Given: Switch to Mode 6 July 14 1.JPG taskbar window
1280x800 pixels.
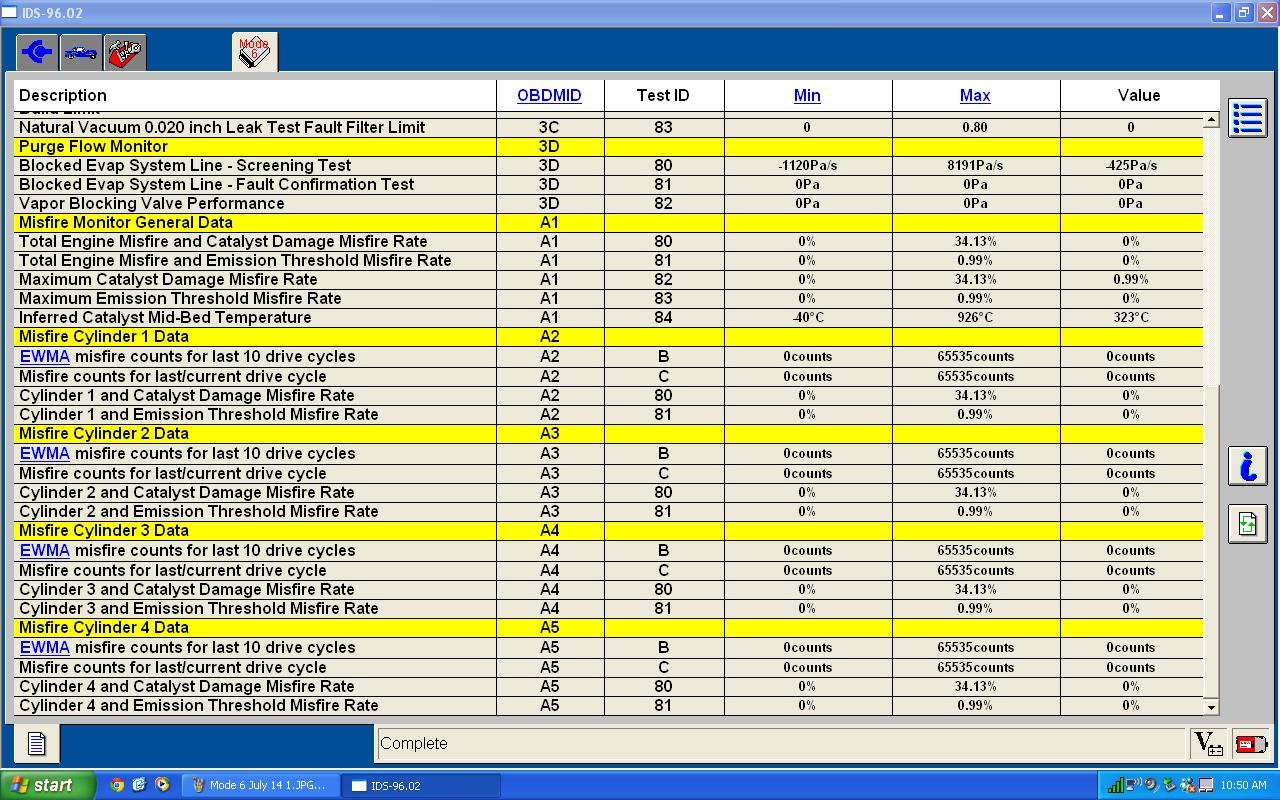Looking at the screenshot, I should click(x=260, y=785).
